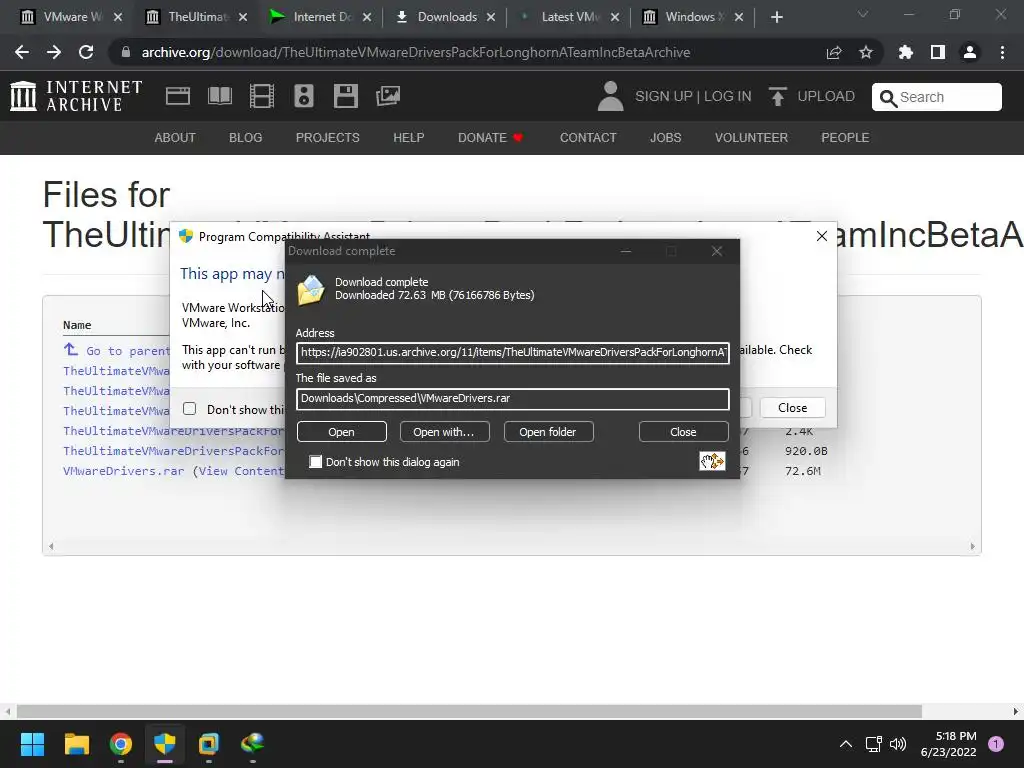Image resolution: width=1024 pixels, height=768 pixels.
Task: Click the SIGN UP link
Action: click(x=664, y=96)
